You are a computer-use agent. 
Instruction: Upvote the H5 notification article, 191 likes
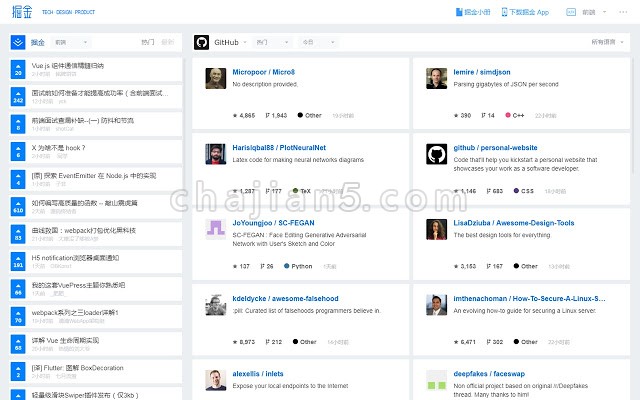(18, 261)
